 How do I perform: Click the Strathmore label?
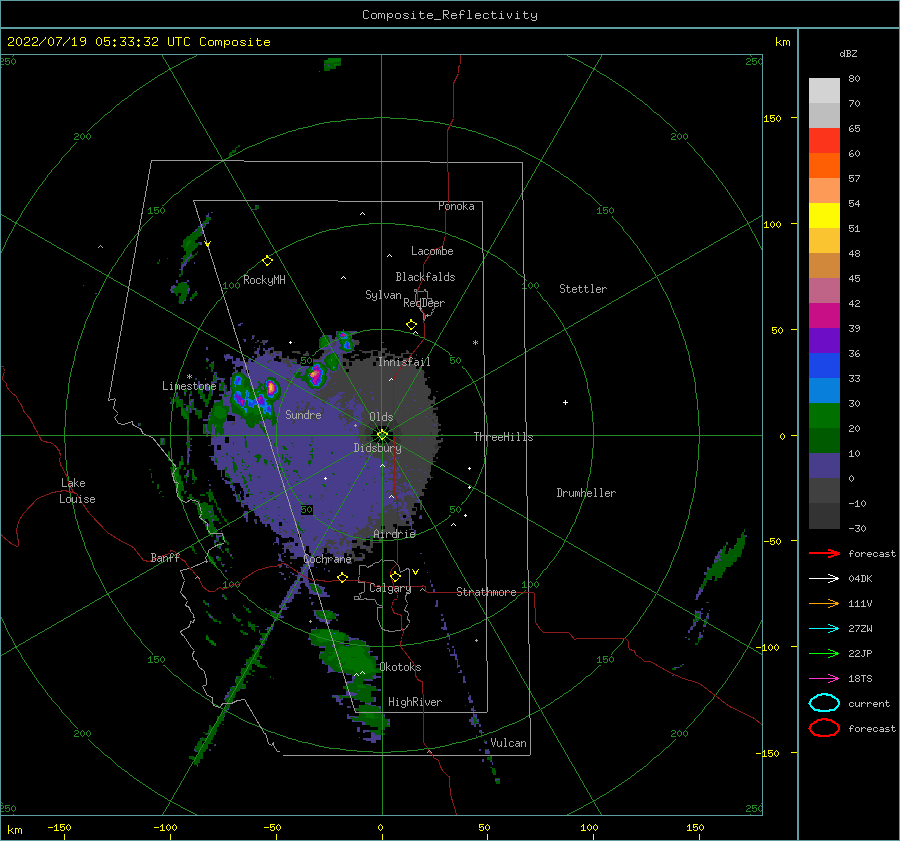click(x=486, y=592)
